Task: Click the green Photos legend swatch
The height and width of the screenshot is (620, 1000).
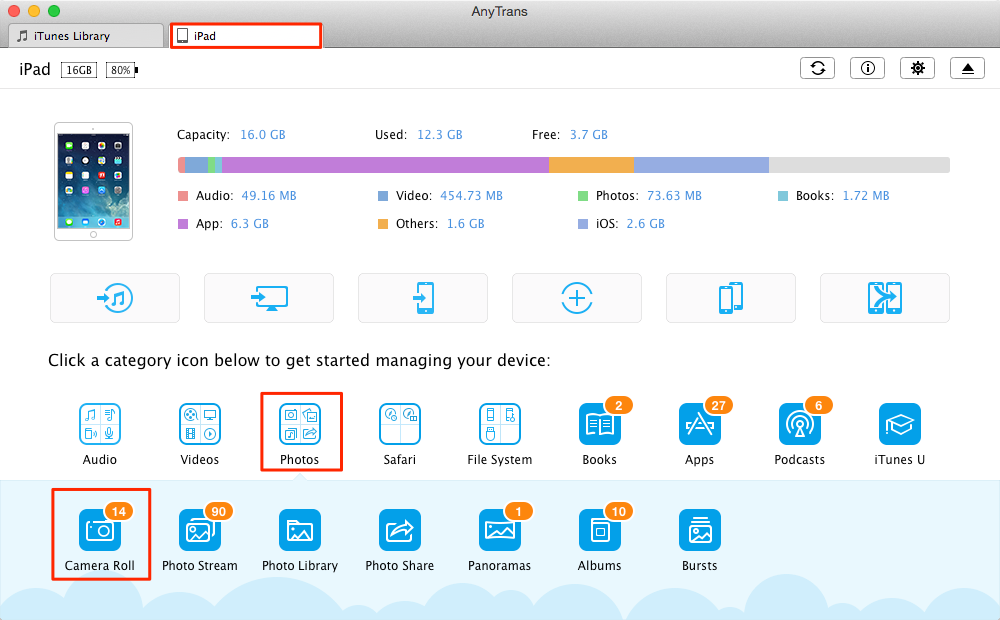Action: coord(583,196)
